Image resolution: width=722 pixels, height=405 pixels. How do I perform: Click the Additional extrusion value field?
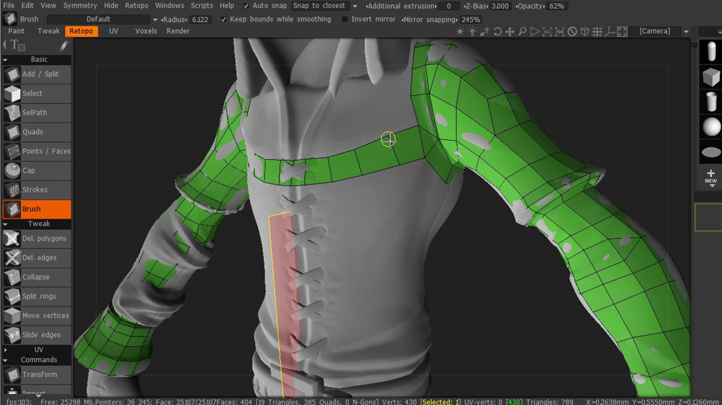(x=448, y=6)
